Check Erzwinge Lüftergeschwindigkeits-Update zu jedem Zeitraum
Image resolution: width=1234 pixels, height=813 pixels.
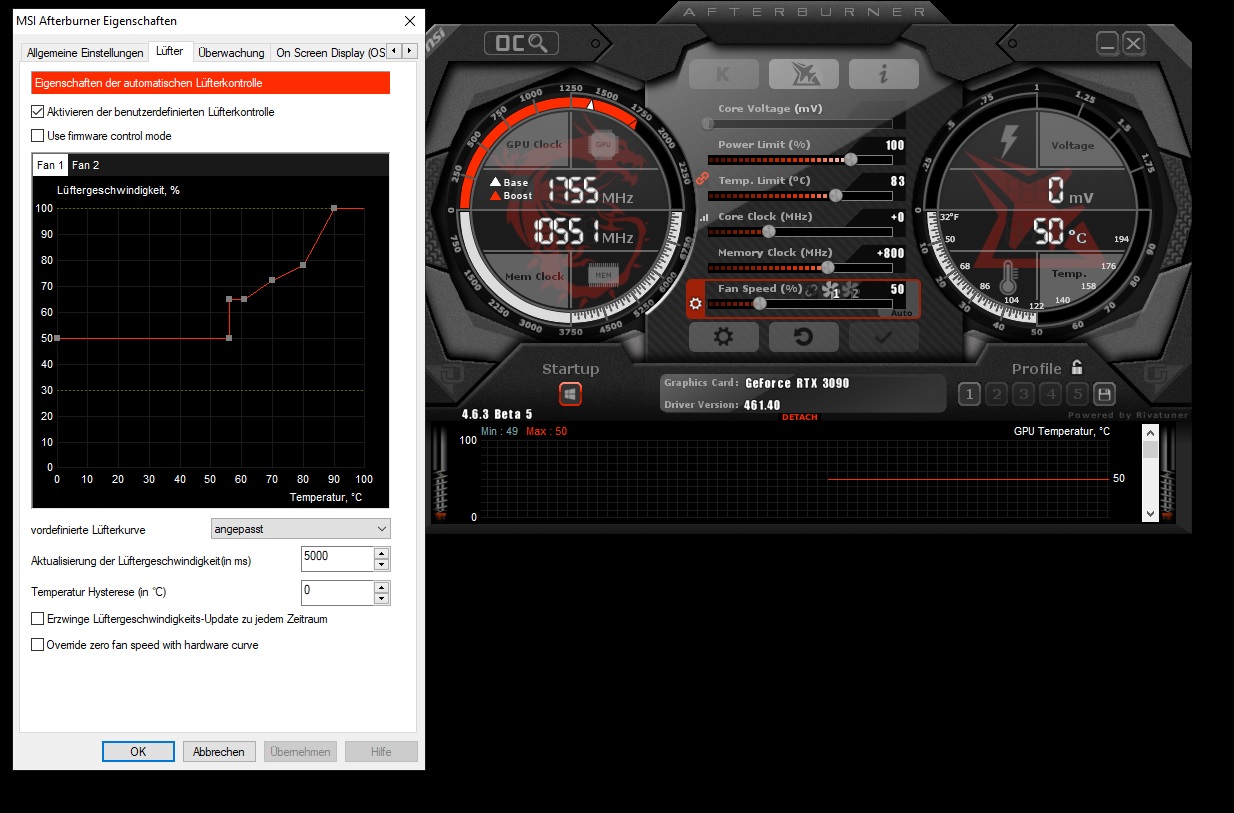click(38, 619)
